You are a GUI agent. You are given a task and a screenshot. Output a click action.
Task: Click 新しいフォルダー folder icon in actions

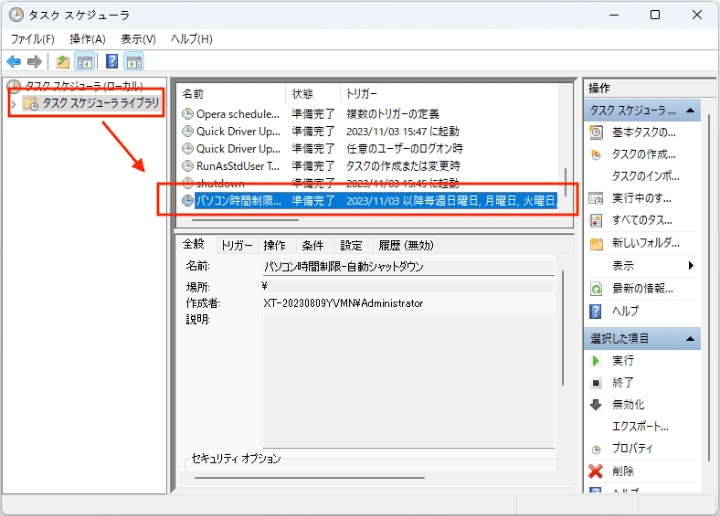596,242
